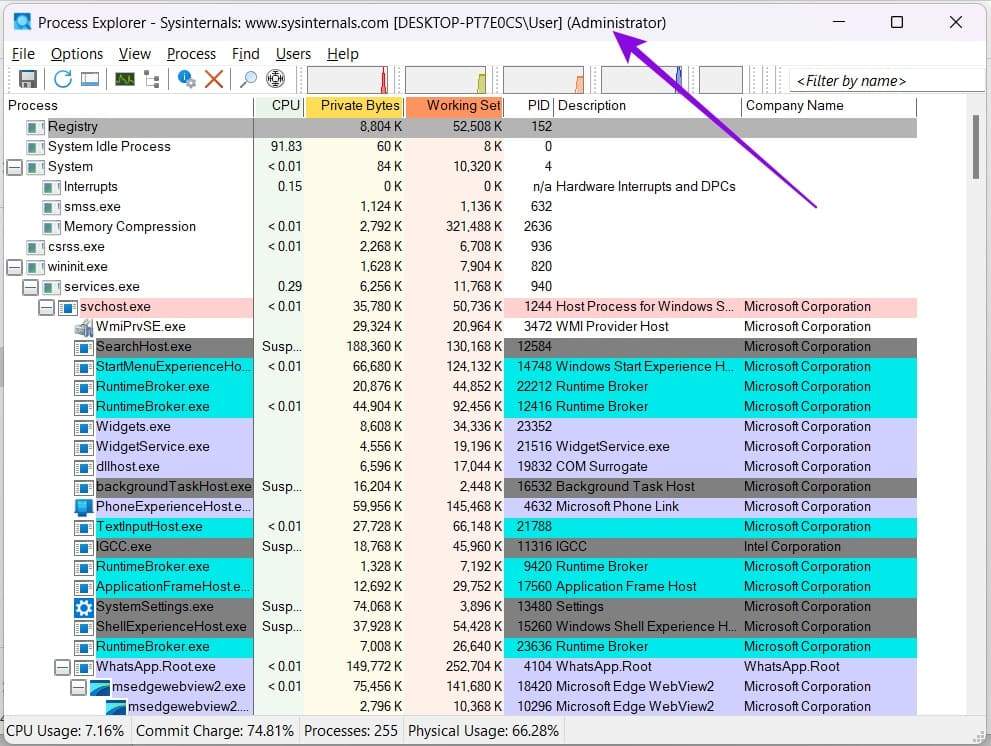This screenshot has width=991, height=746.
Task: Collapse the msedgewebview2.exe tree node
Action: point(78,687)
